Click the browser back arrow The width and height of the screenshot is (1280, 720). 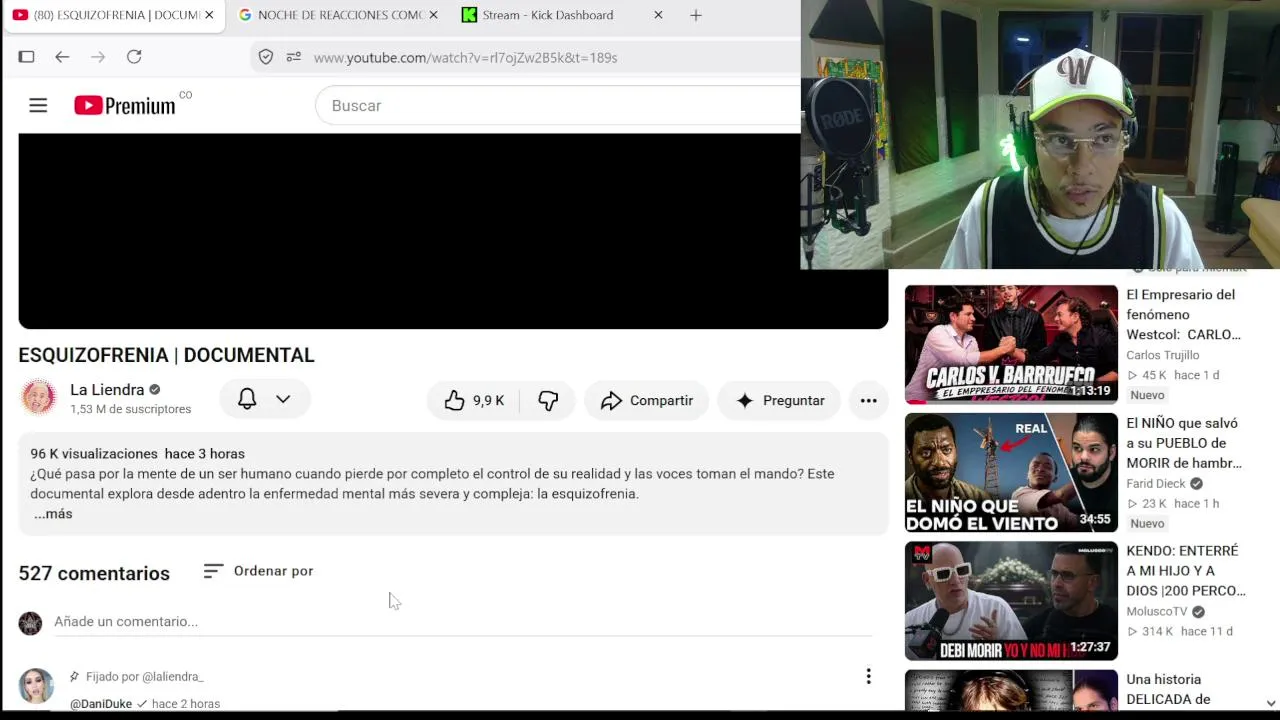click(62, 57)
